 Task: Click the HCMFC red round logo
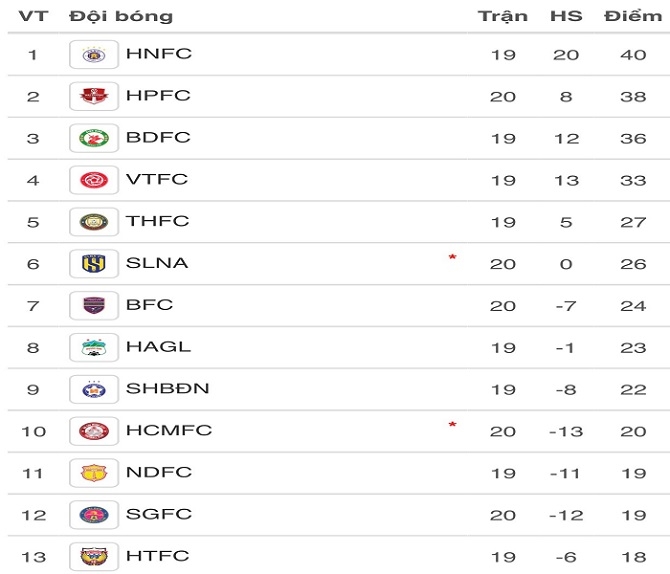click(x=94, y=431)
